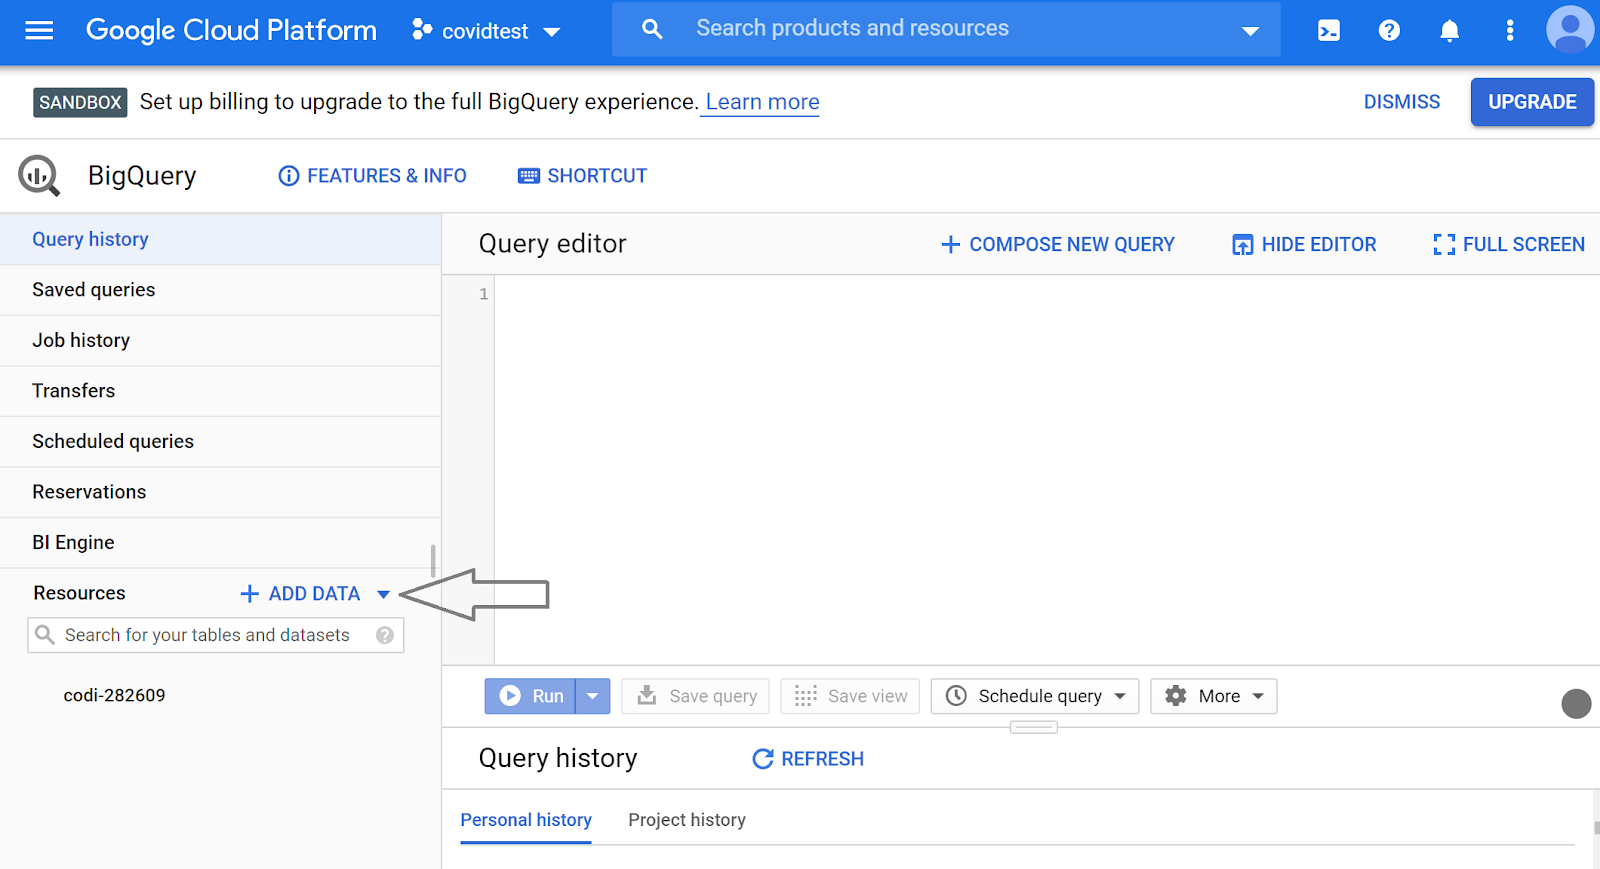The height and width of the screenshot is (869, 1600).
Task: Dismiss the sandbox billing banner
Action: pyautogui.click(x=1402, y=102)
